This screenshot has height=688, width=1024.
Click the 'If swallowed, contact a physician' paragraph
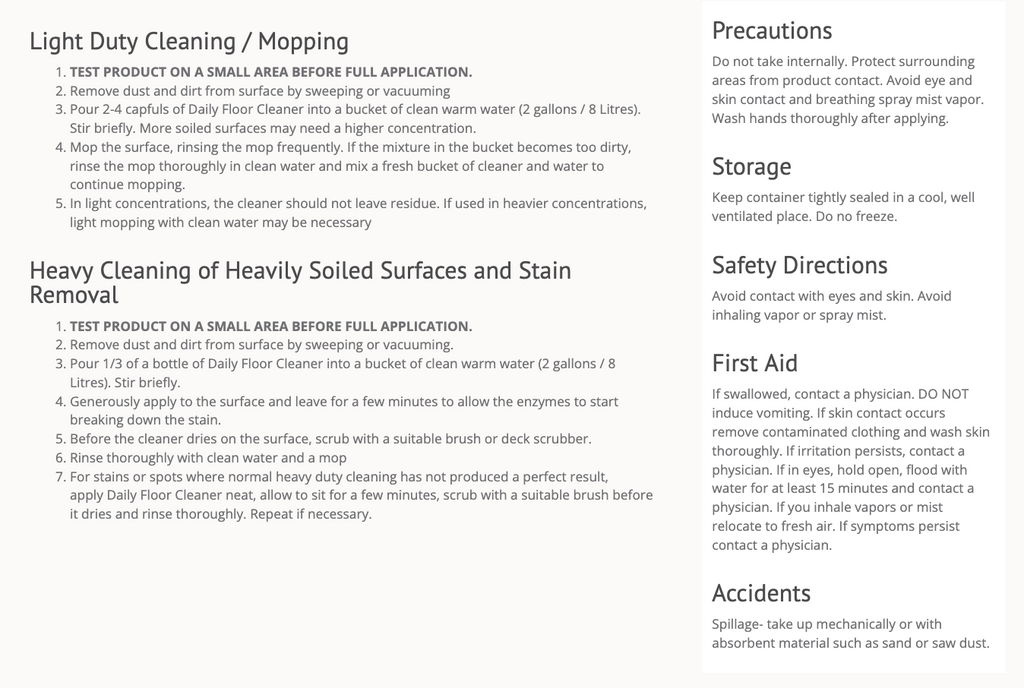(851, 469)
